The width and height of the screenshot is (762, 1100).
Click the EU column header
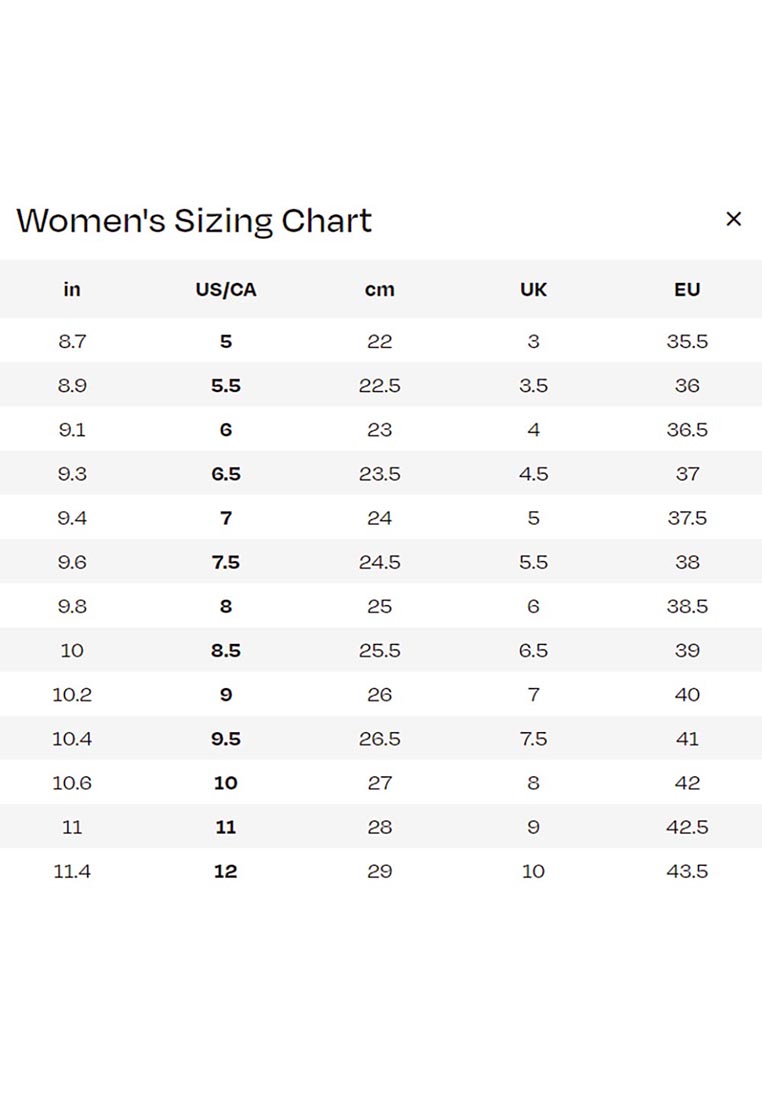point(687,290)
